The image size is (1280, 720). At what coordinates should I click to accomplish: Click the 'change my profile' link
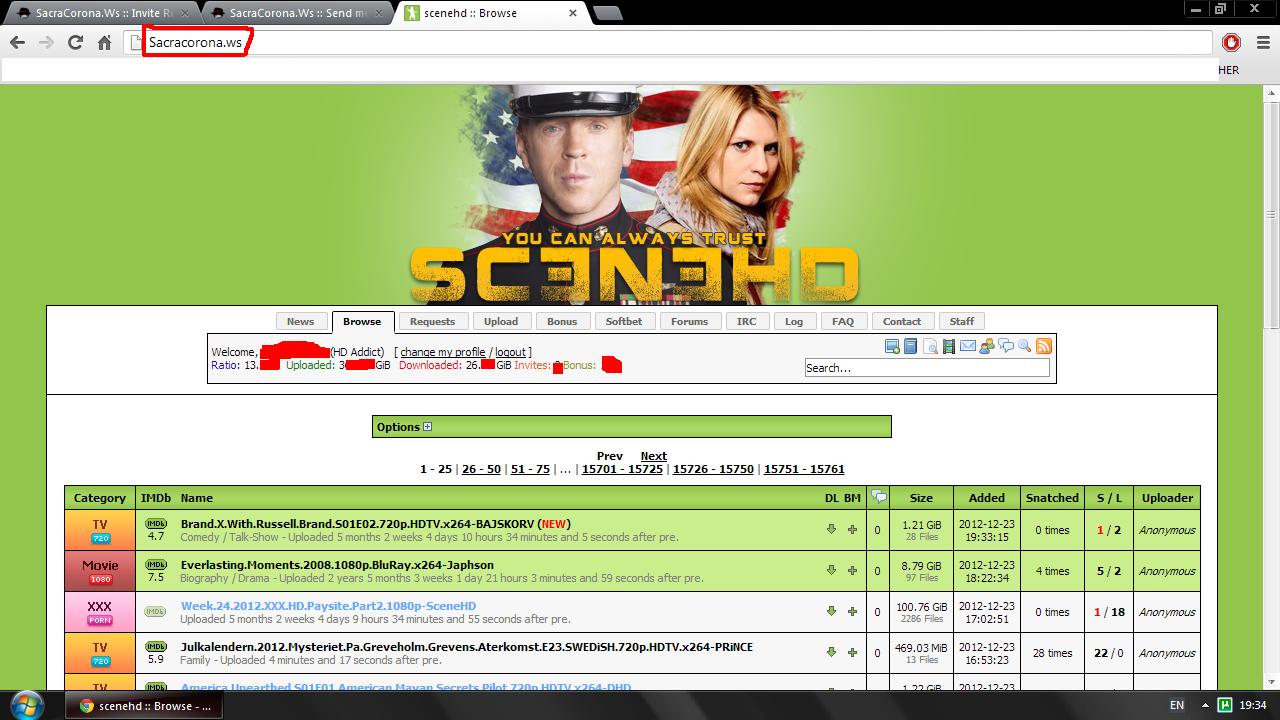pos(443,352)
